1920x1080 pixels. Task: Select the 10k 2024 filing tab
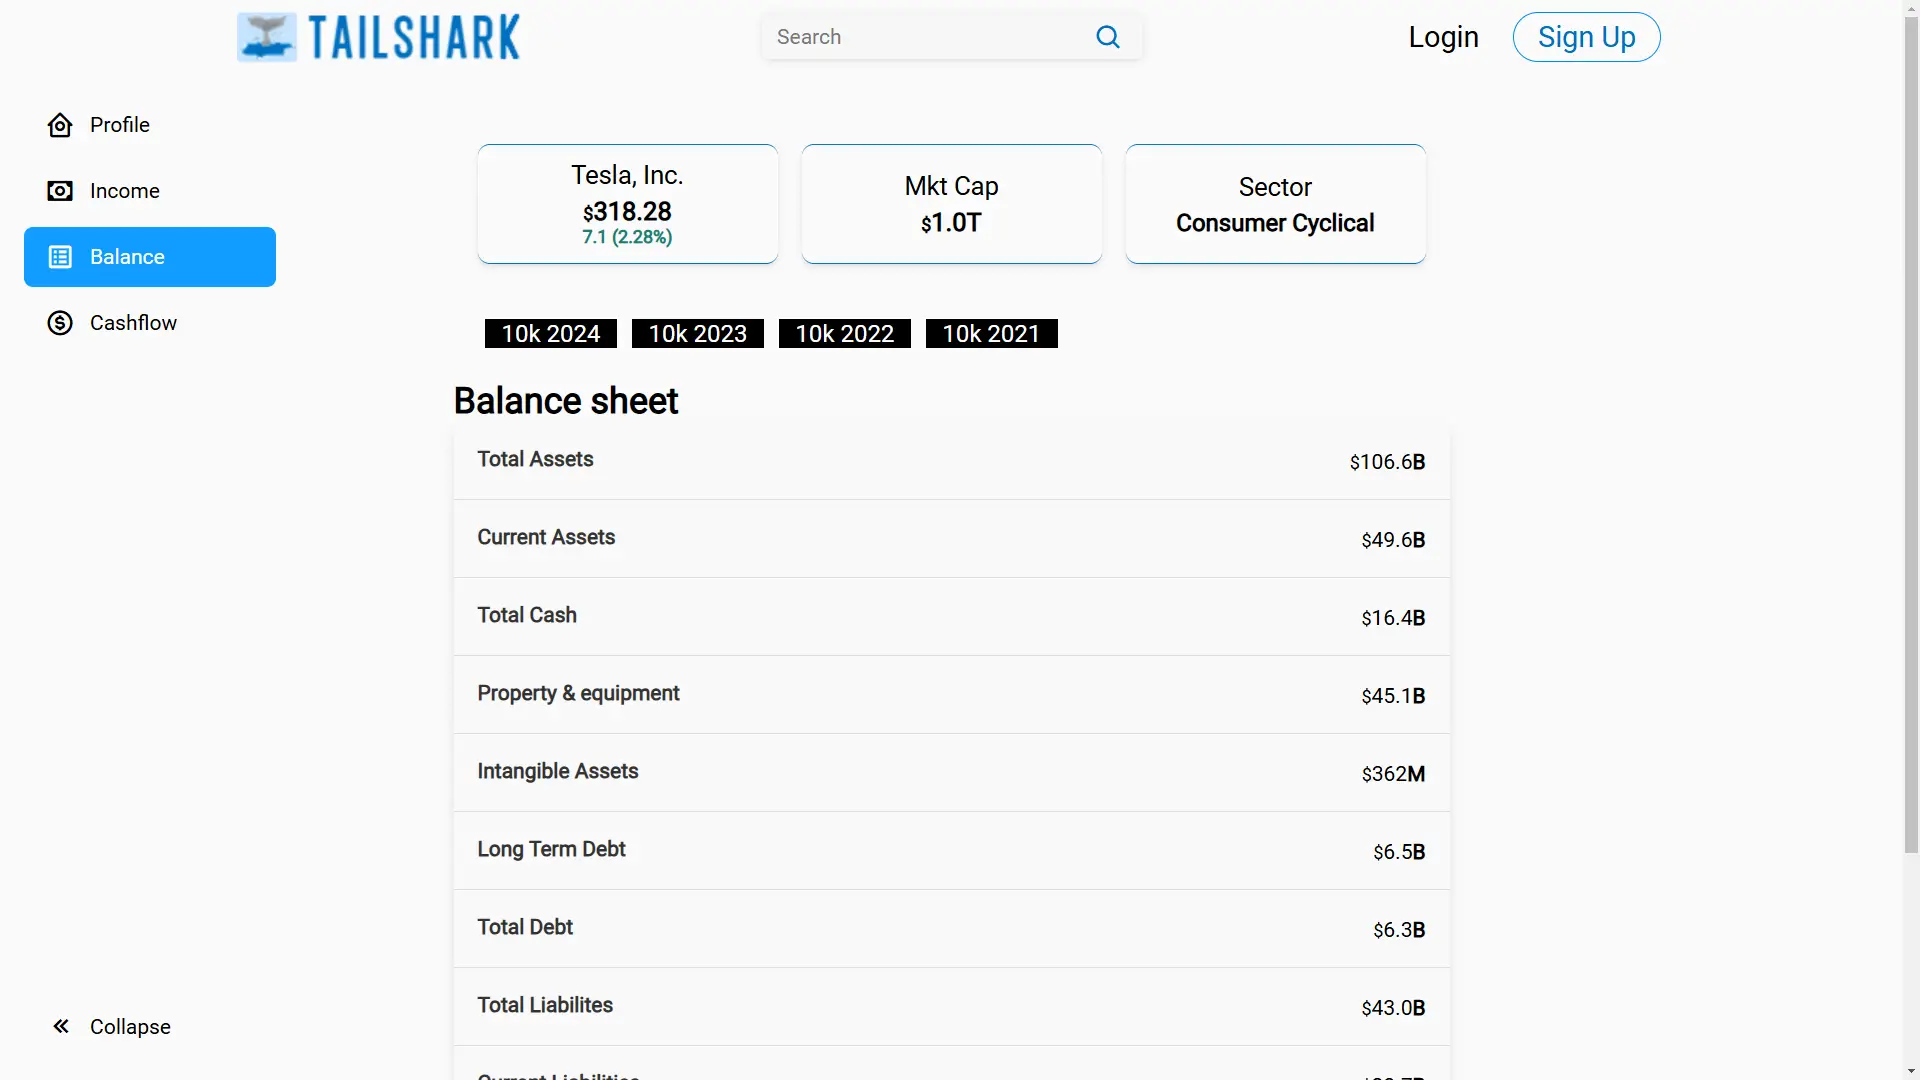[551, 334]
